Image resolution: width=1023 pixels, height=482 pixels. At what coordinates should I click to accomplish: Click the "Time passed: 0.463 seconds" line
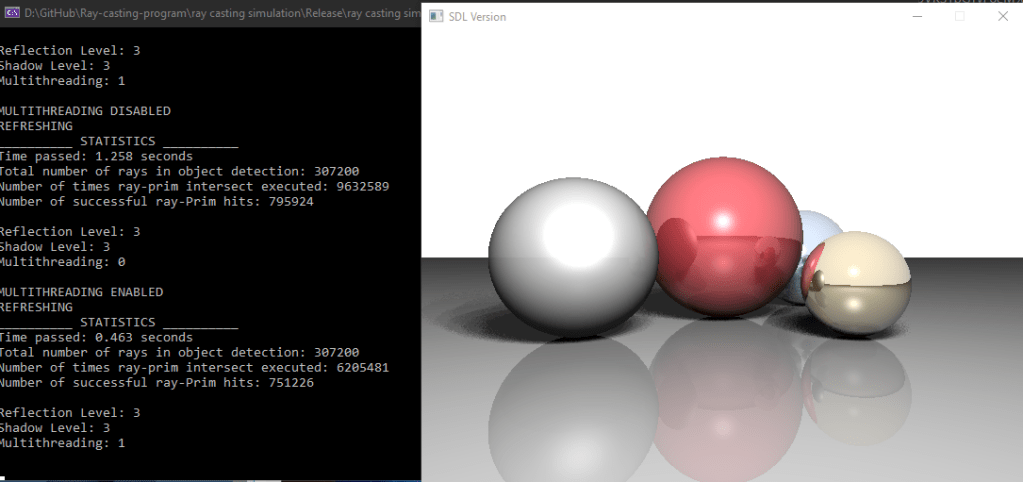tap(96, 338)
